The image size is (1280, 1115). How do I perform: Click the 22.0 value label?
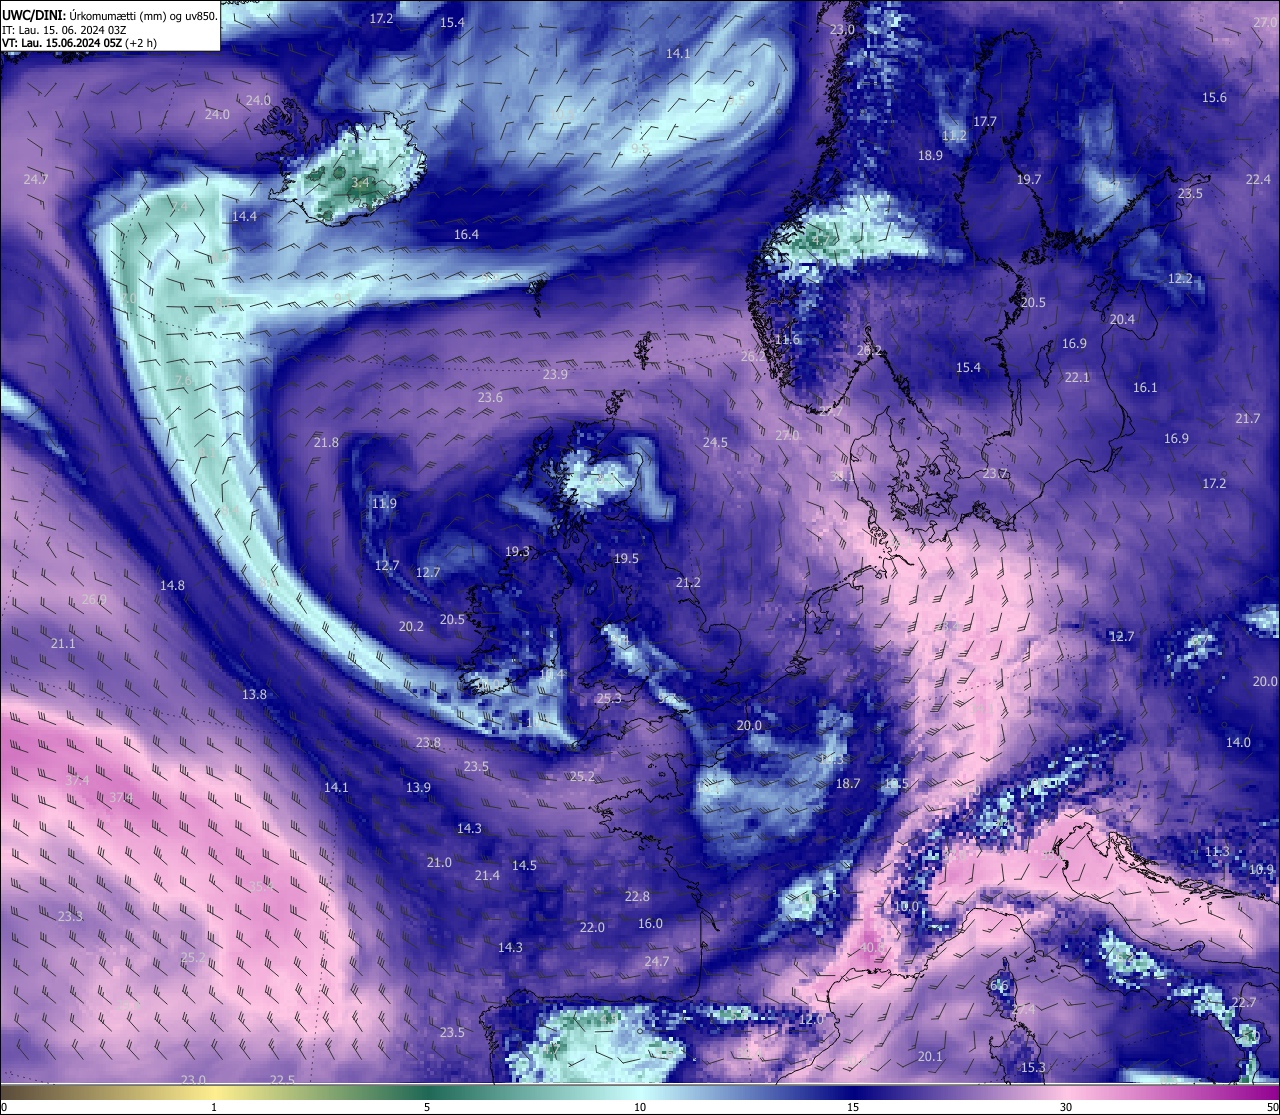[x=592, y=928]
